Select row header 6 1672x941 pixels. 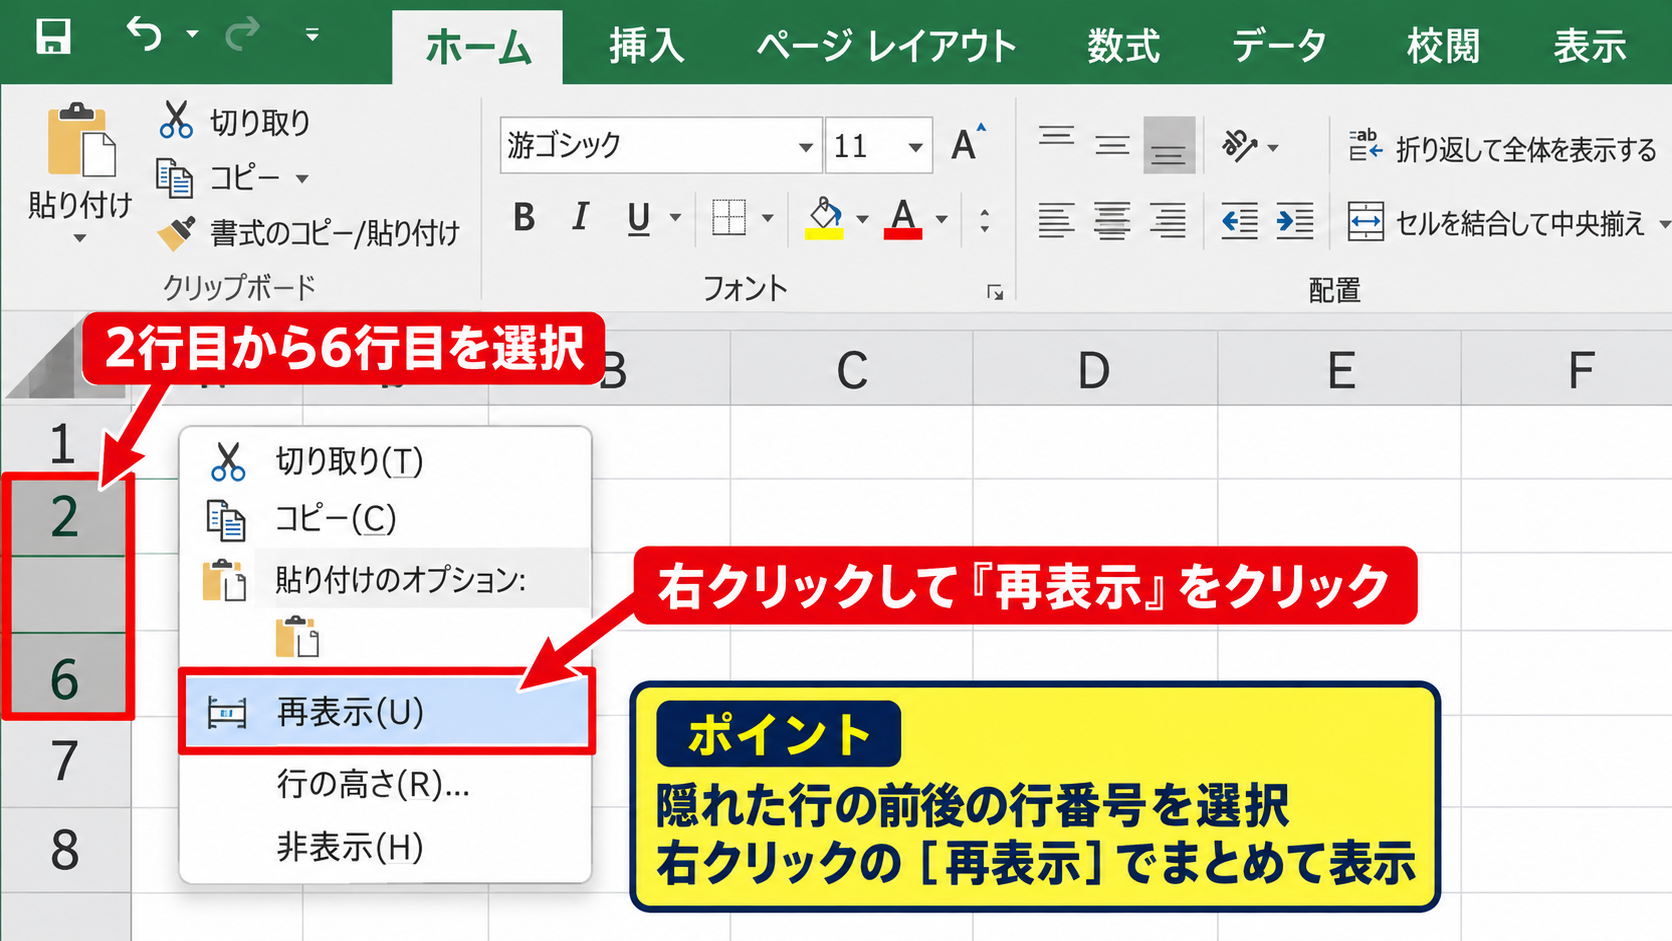tap(65, 678)
